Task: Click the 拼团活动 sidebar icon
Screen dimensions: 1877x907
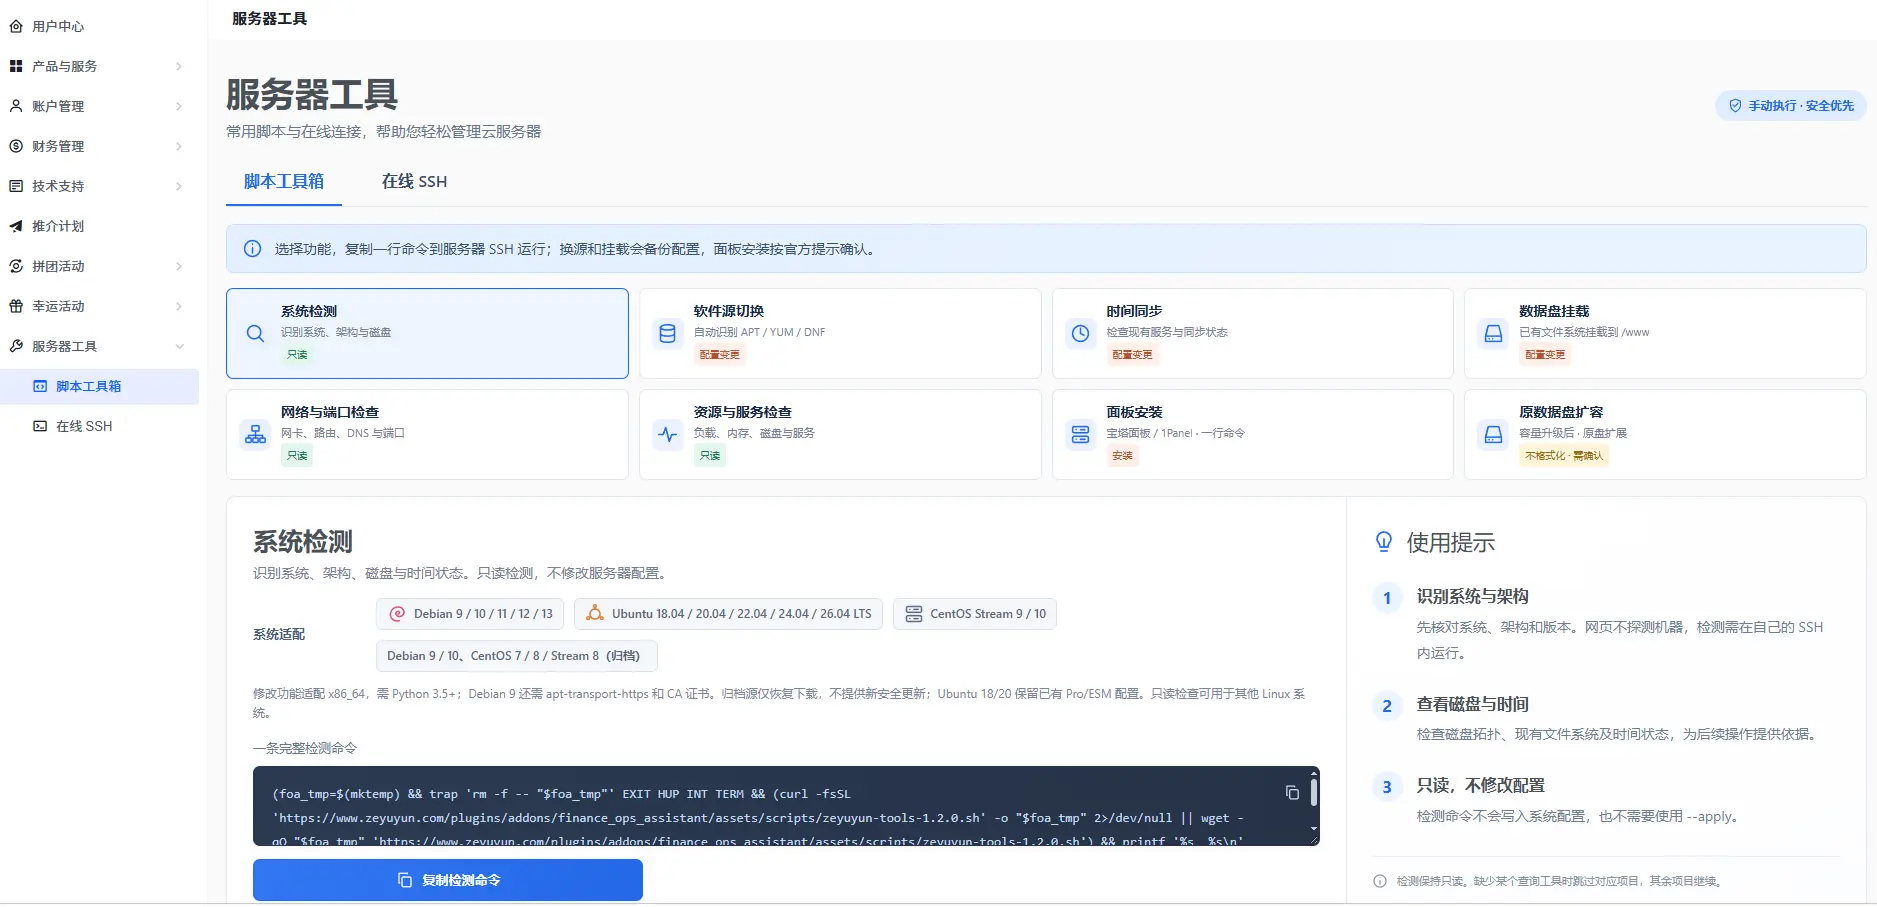Action: coord(16,266)
